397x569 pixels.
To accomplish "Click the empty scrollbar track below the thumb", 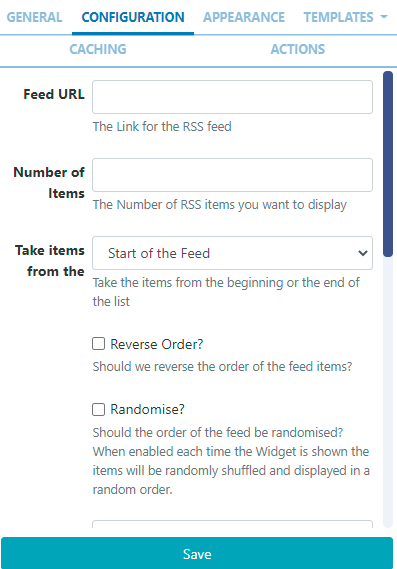I will [x=388, y=392].
